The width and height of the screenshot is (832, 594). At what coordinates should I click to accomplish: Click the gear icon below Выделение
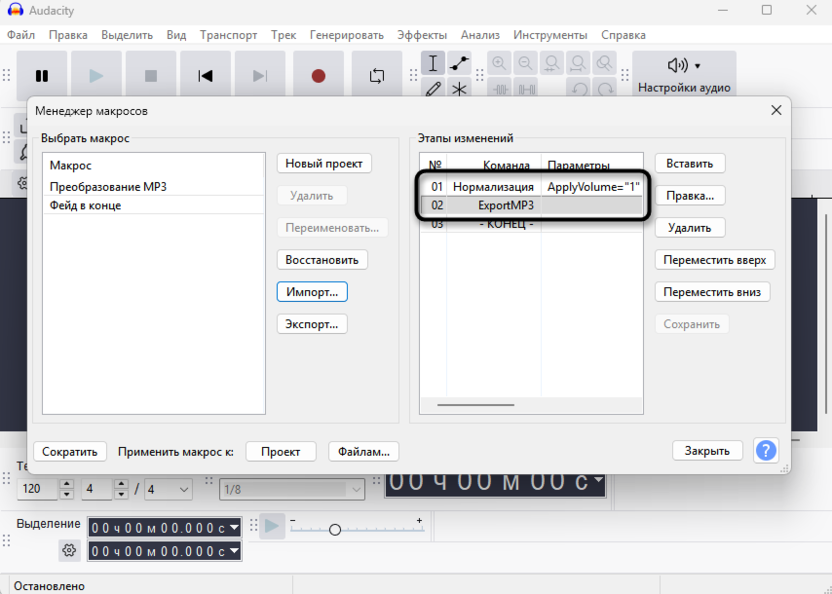coord(69,549)
